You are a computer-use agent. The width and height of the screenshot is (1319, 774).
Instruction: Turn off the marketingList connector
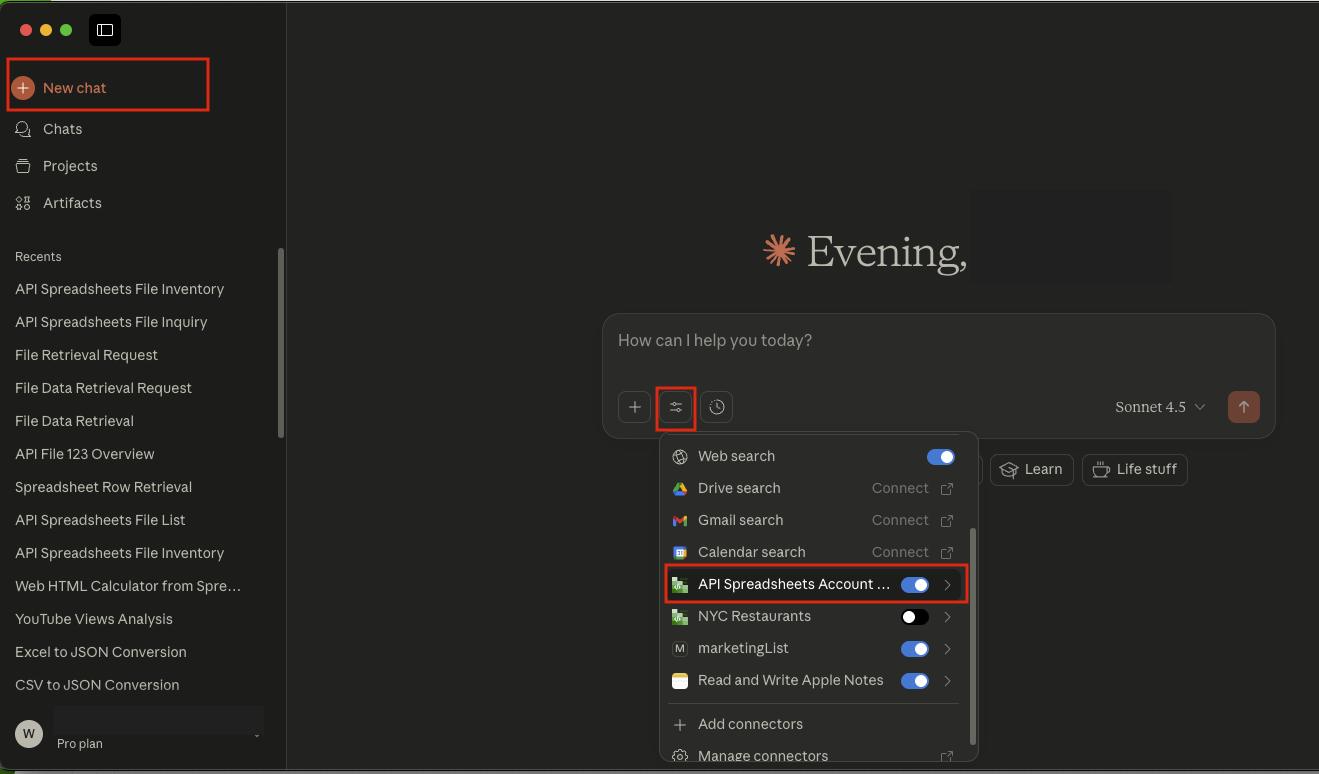click(915, 648)
